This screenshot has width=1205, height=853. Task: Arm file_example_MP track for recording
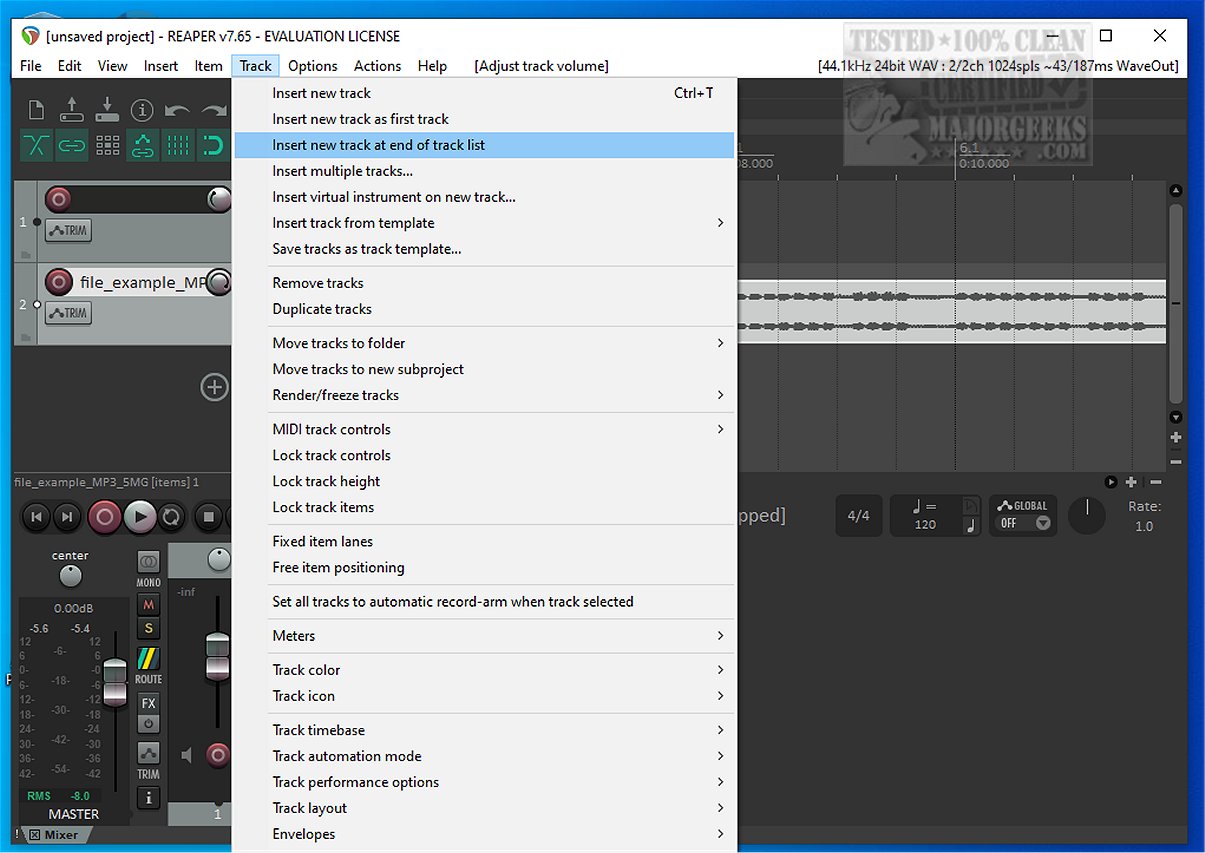pyautogui.click(x=59, y=282)
